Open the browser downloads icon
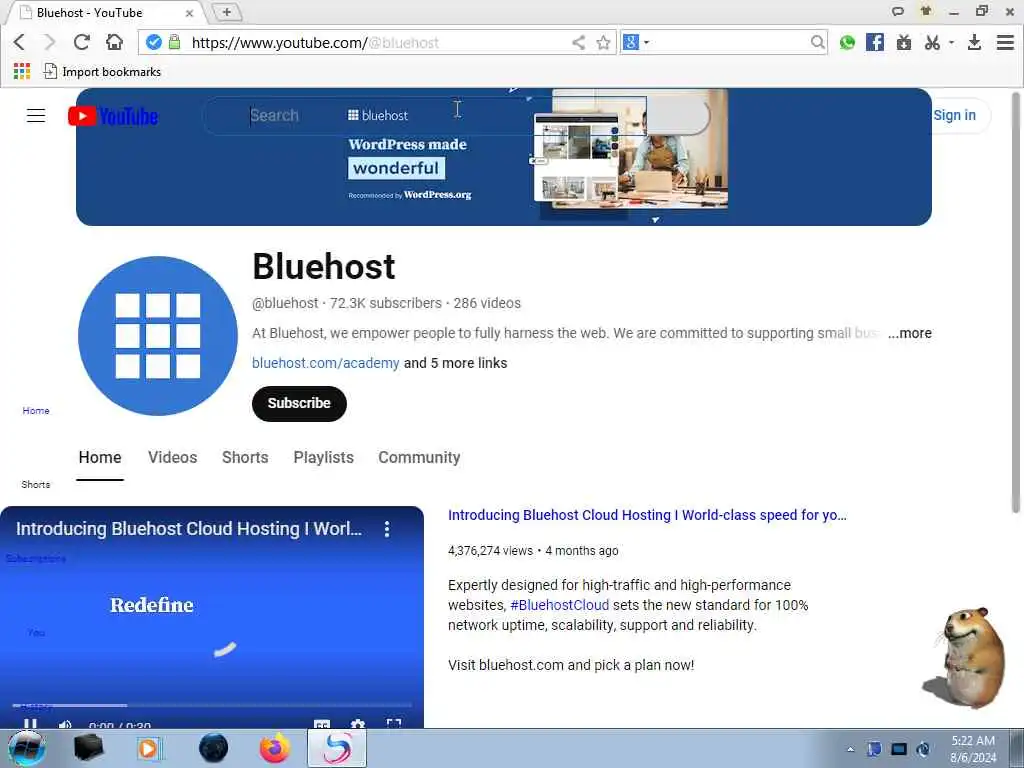 pyautogui.click(x=974, y=42)
